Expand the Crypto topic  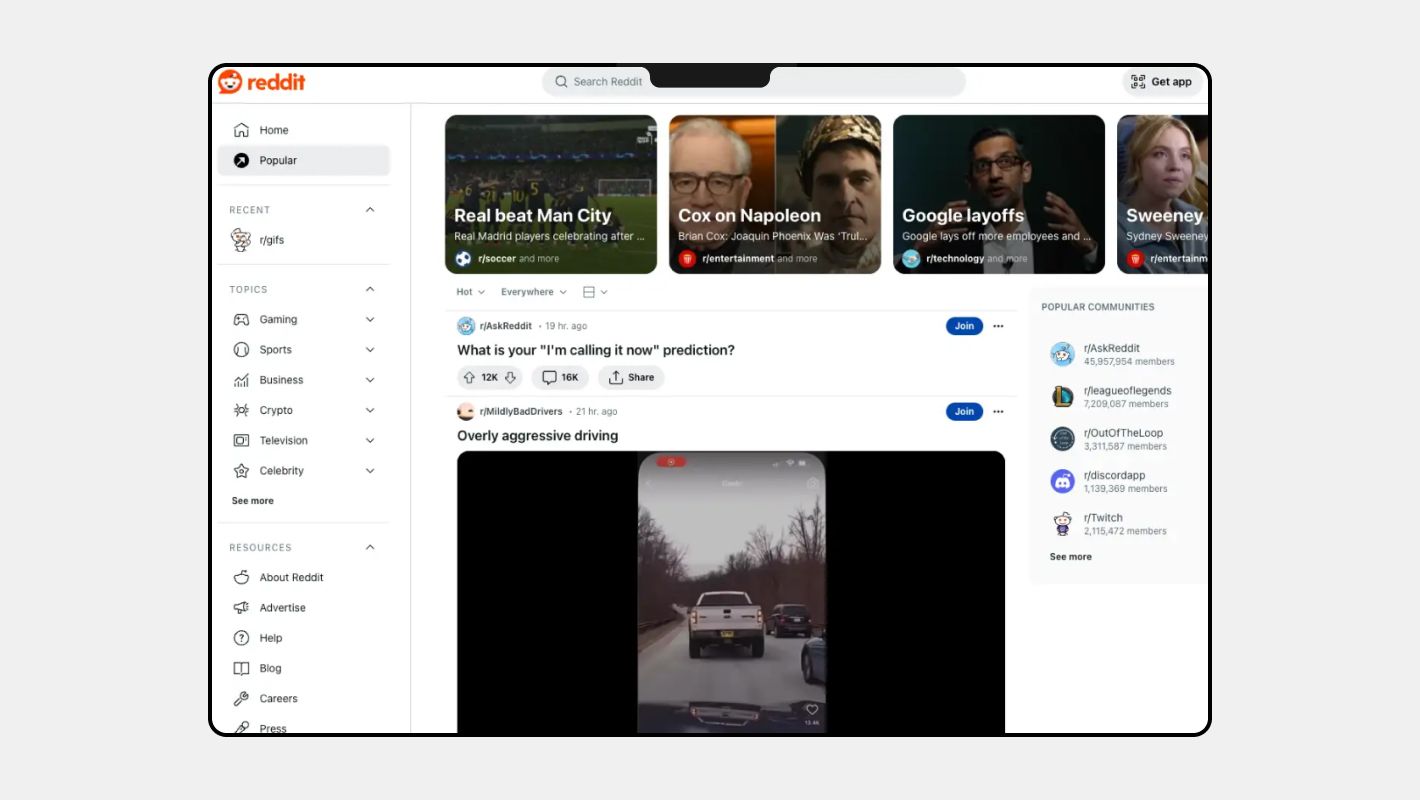click(370, 411)
